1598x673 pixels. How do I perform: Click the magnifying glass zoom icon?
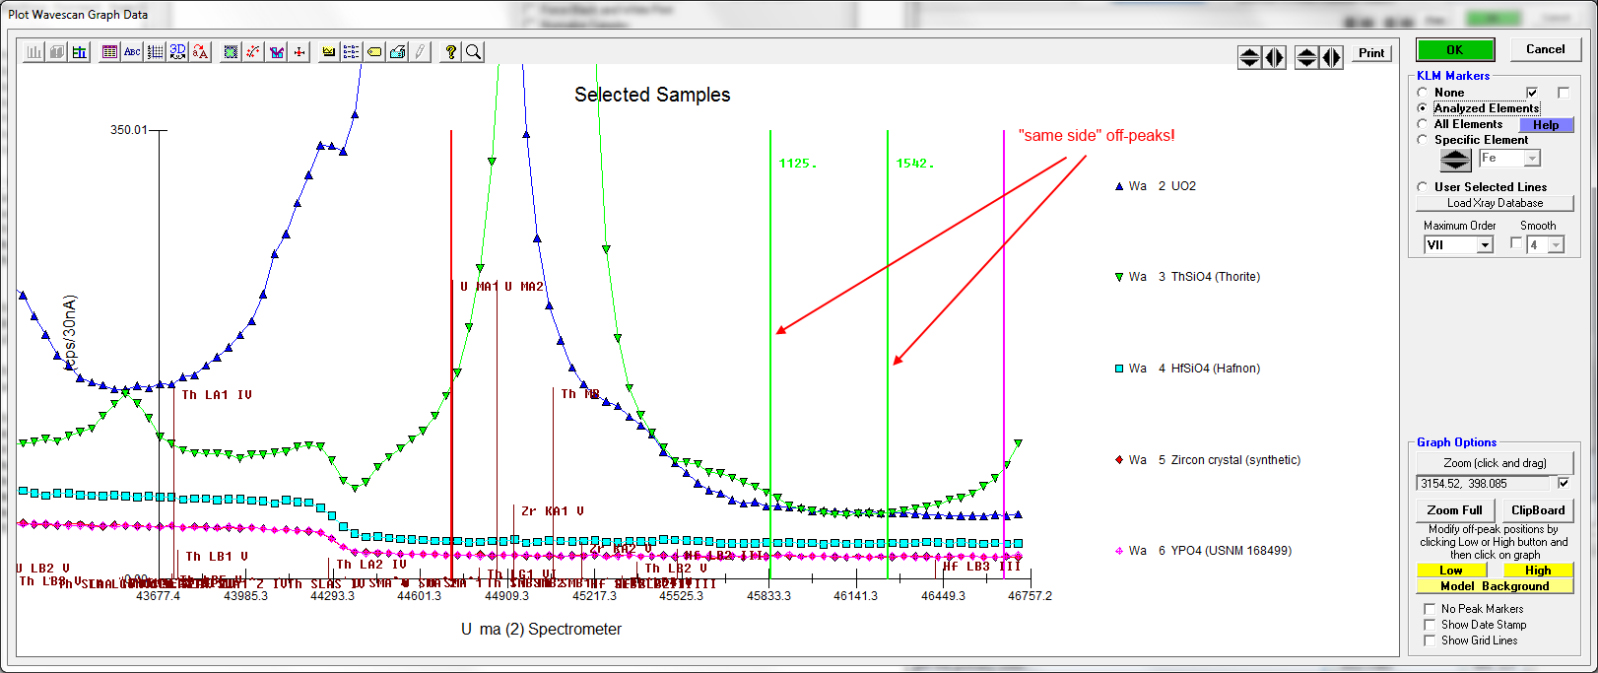474,52
